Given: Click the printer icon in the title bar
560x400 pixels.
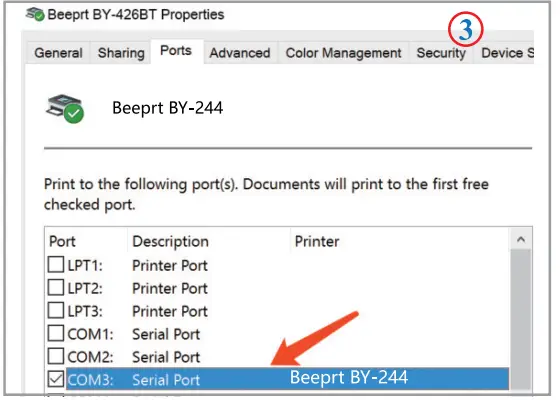Looking at the screenshot, I should click(x=35, y=14).
